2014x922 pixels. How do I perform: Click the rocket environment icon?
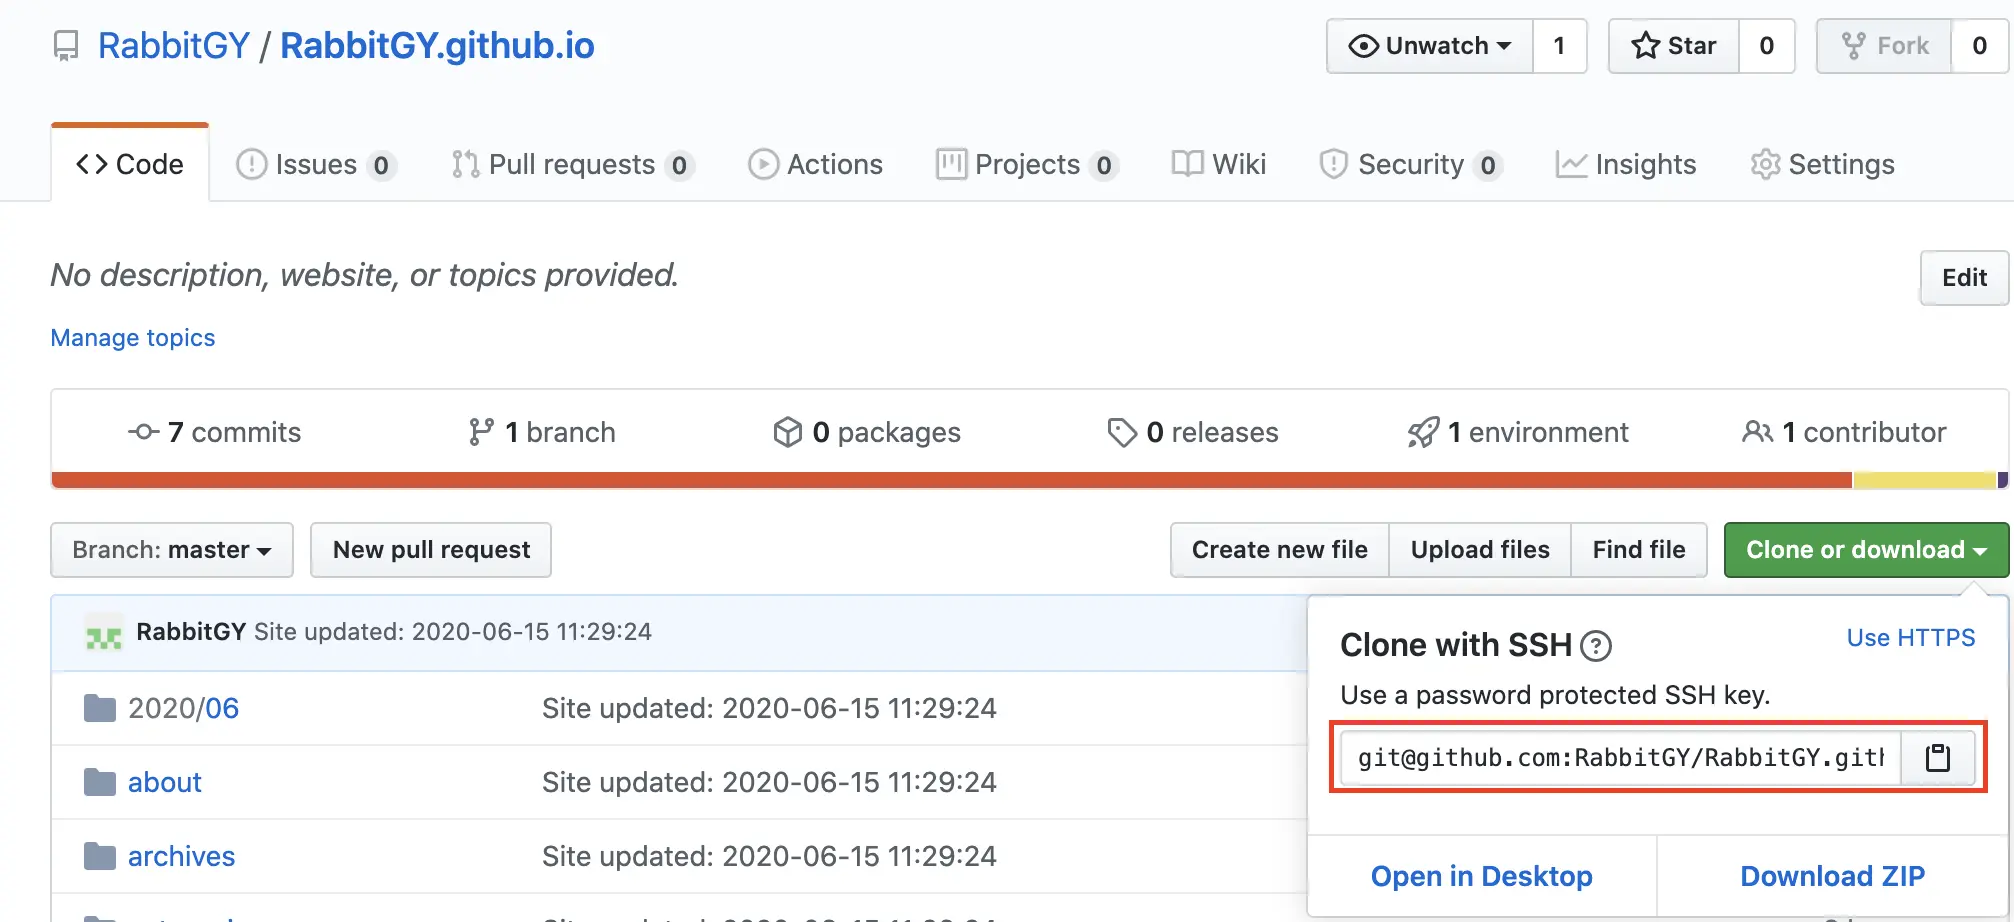(1423, 432)
